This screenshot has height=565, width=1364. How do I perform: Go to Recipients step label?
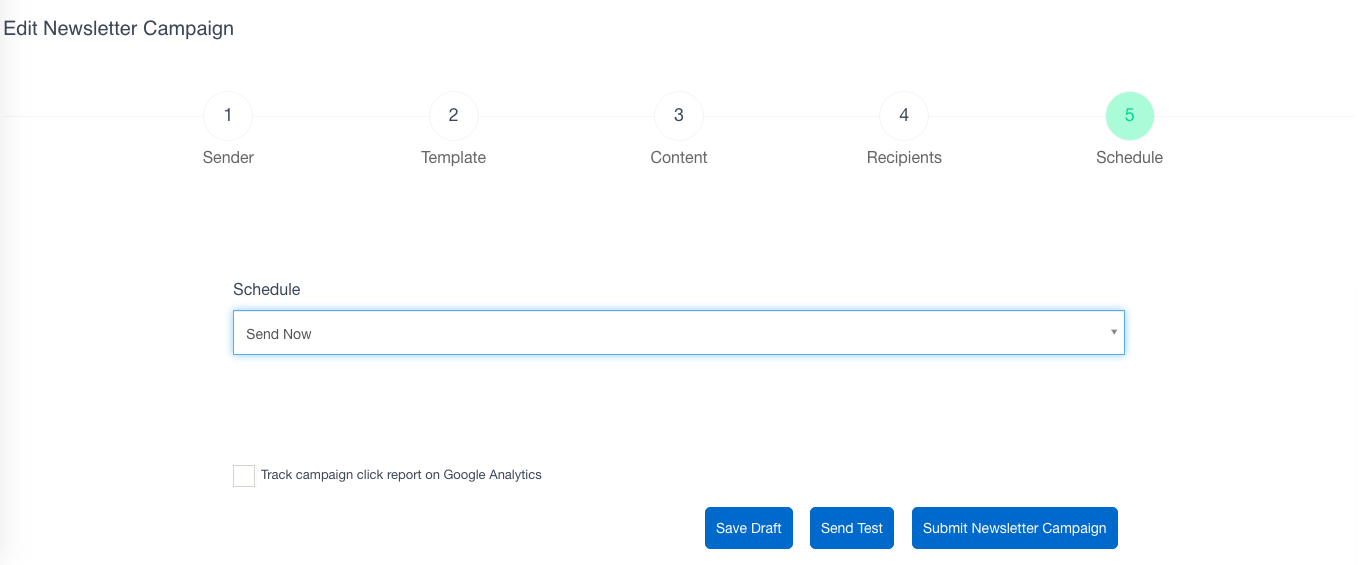coord(904,157)
